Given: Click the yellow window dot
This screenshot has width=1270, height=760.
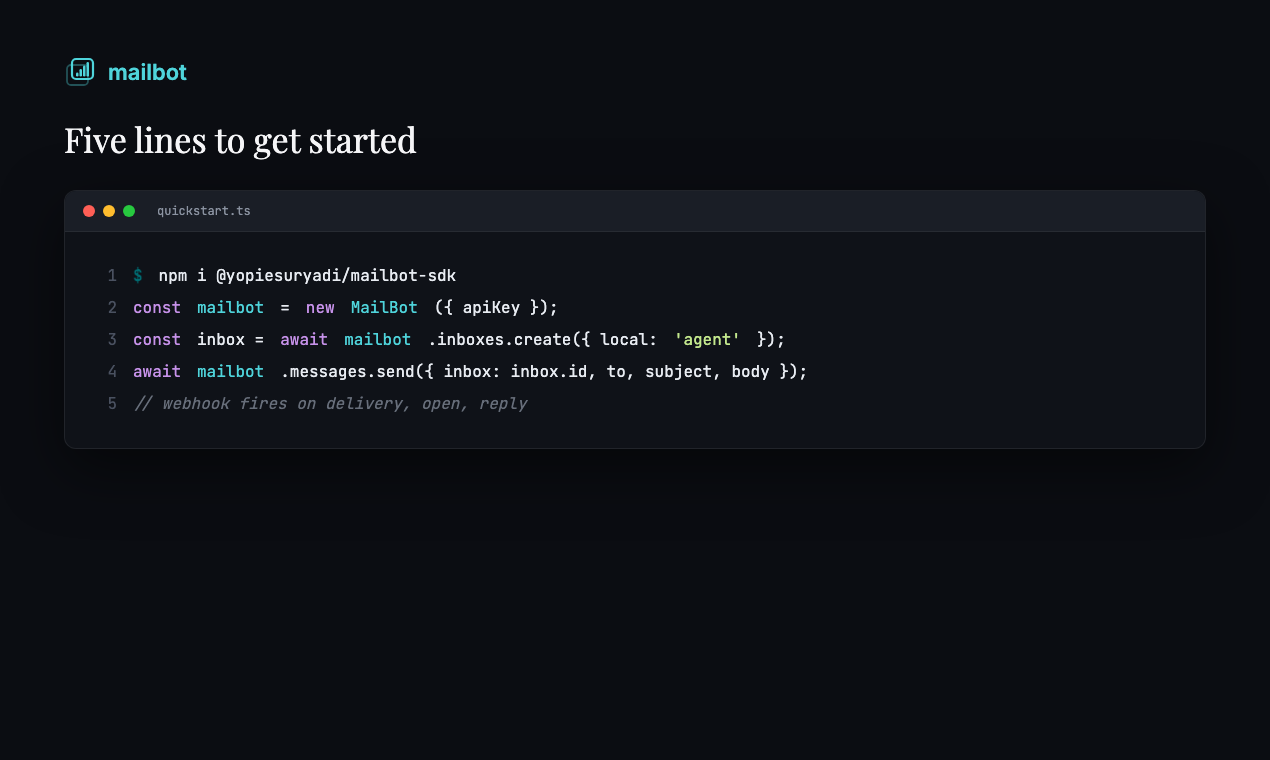Looking at the screenshot, I should pos(109,211).
